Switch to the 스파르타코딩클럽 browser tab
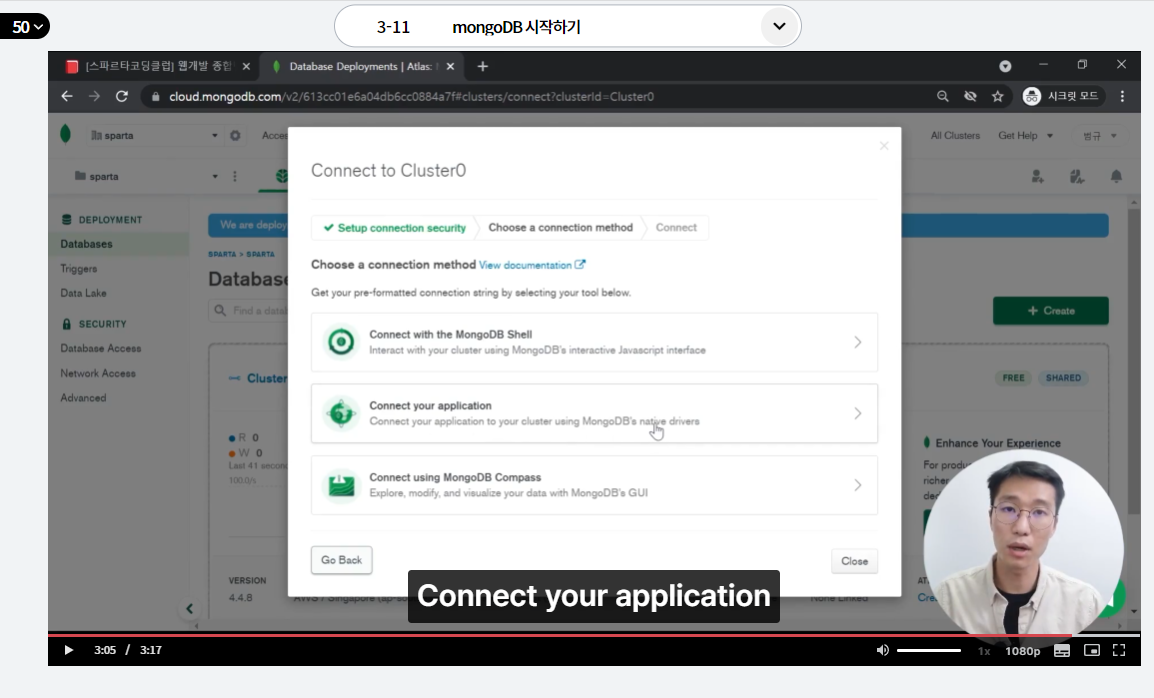 pos(157,66)
